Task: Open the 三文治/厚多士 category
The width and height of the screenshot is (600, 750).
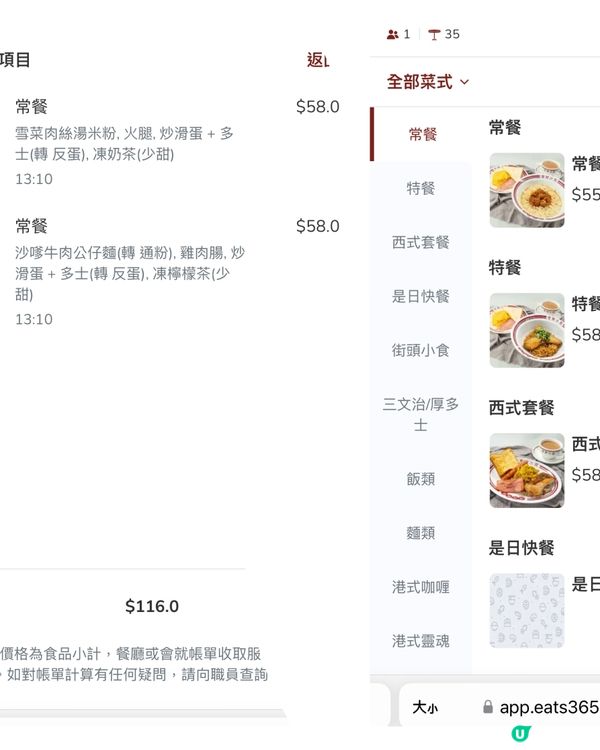Action: 421,414
